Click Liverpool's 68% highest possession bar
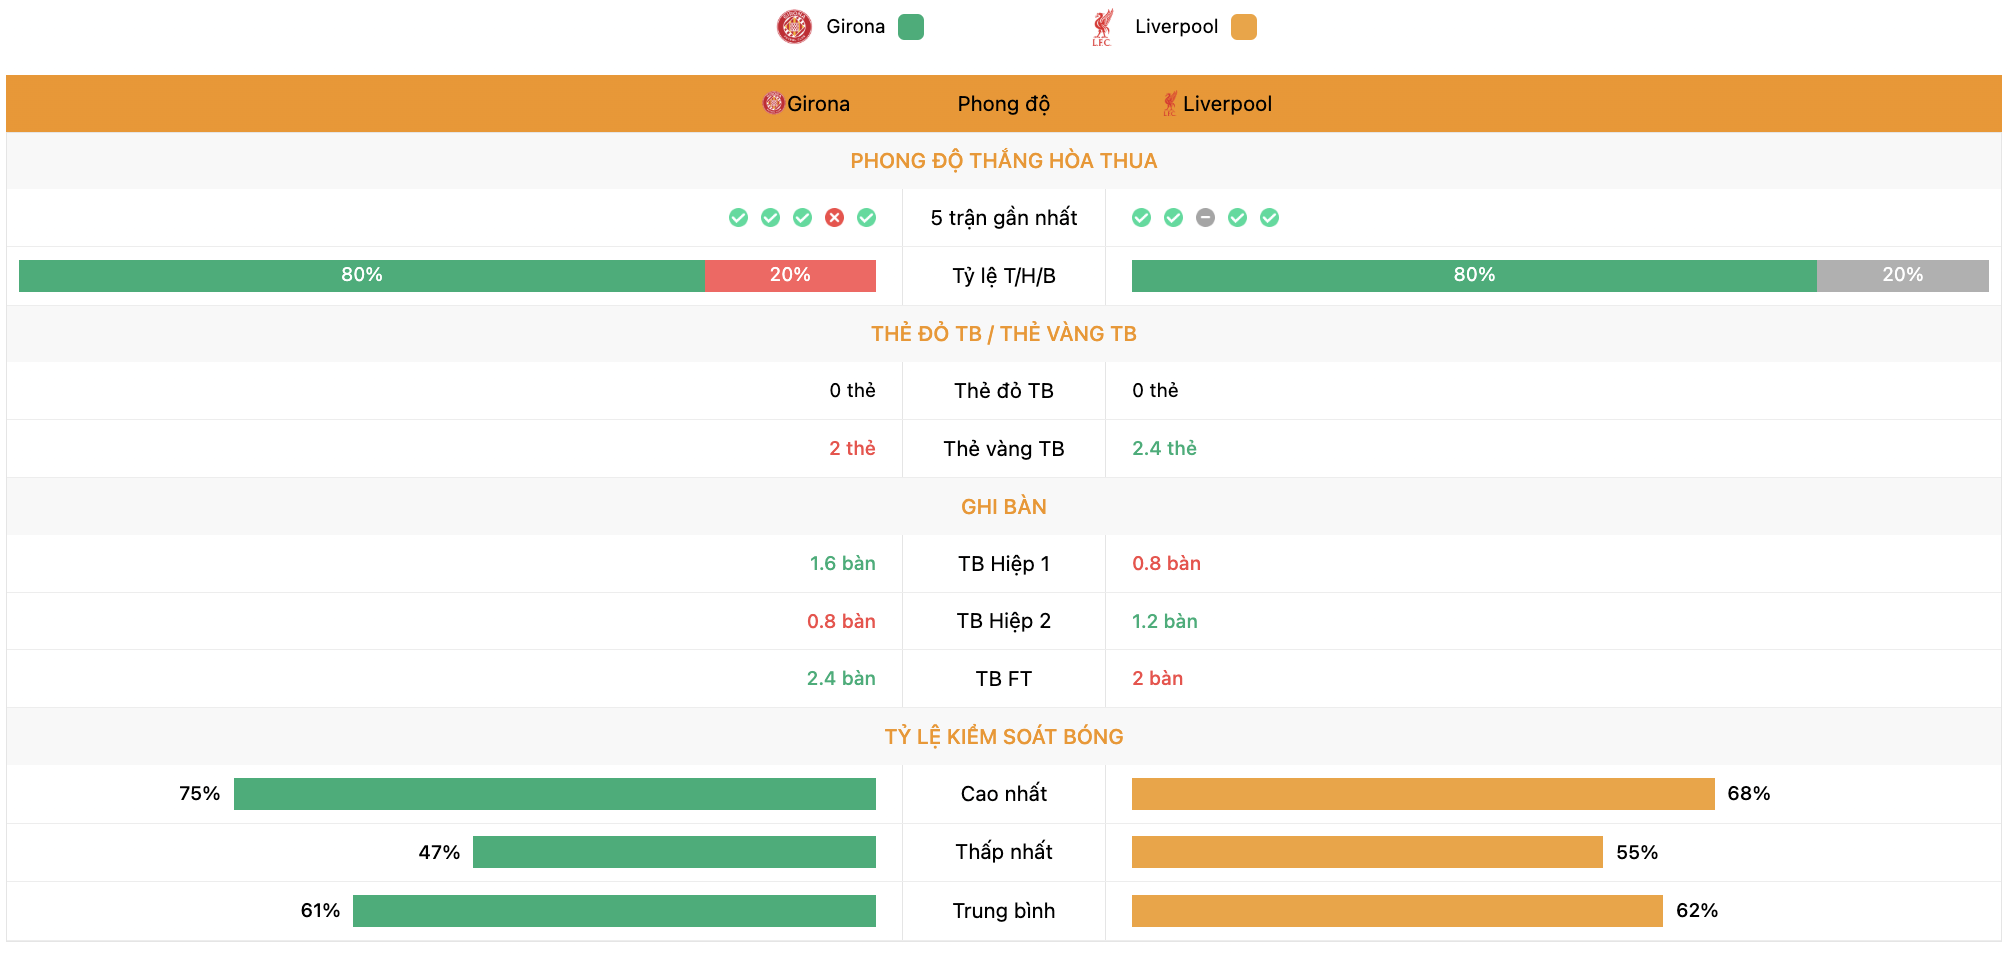Image resolution: width=2014 pixels, height=958 pixels. pyautogui.click(x=1423, y=794)
